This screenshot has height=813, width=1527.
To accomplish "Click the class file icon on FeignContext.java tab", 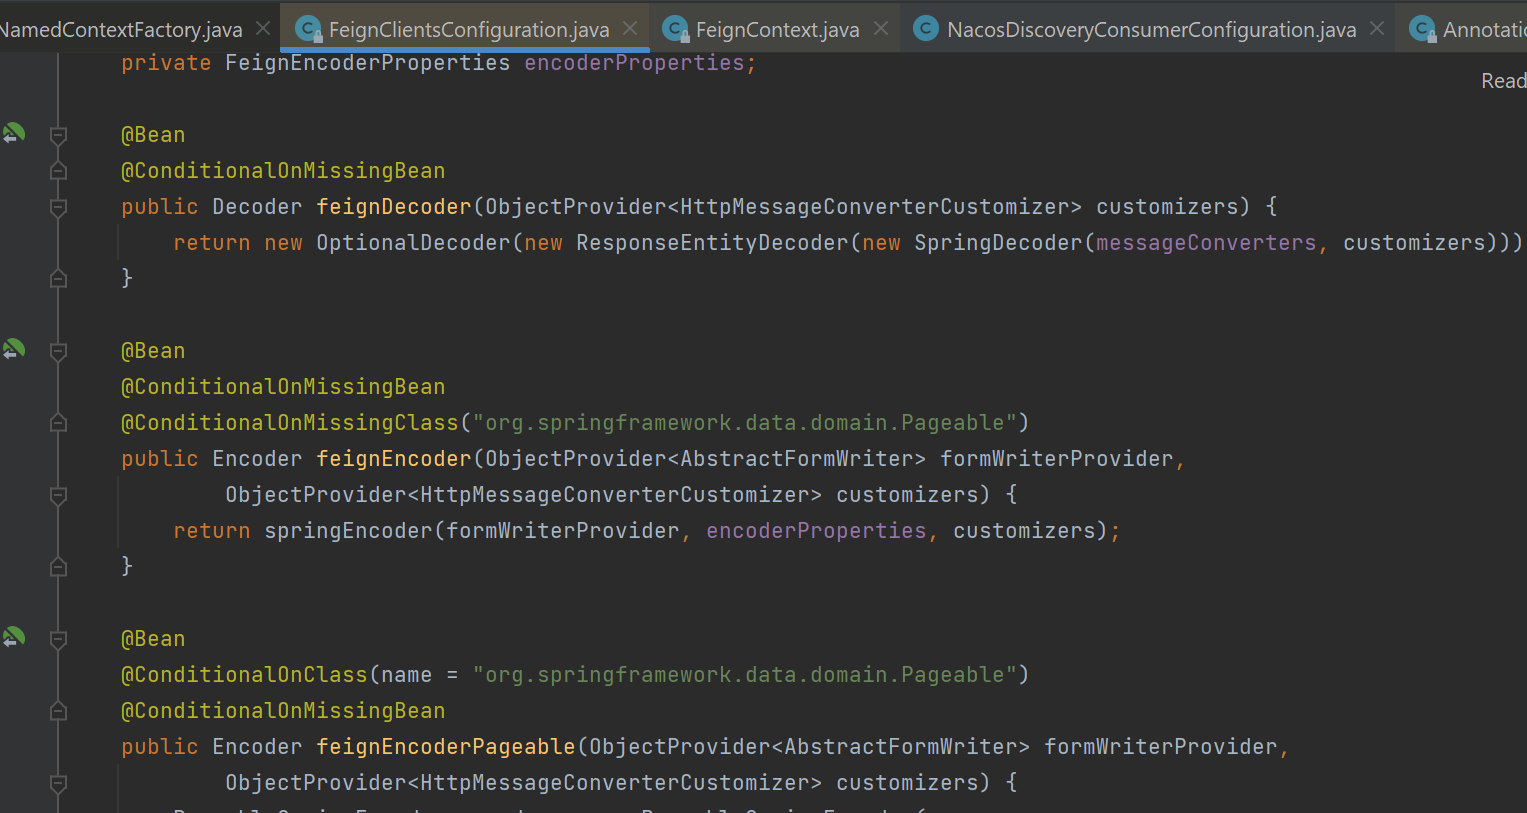I will 676,29.
